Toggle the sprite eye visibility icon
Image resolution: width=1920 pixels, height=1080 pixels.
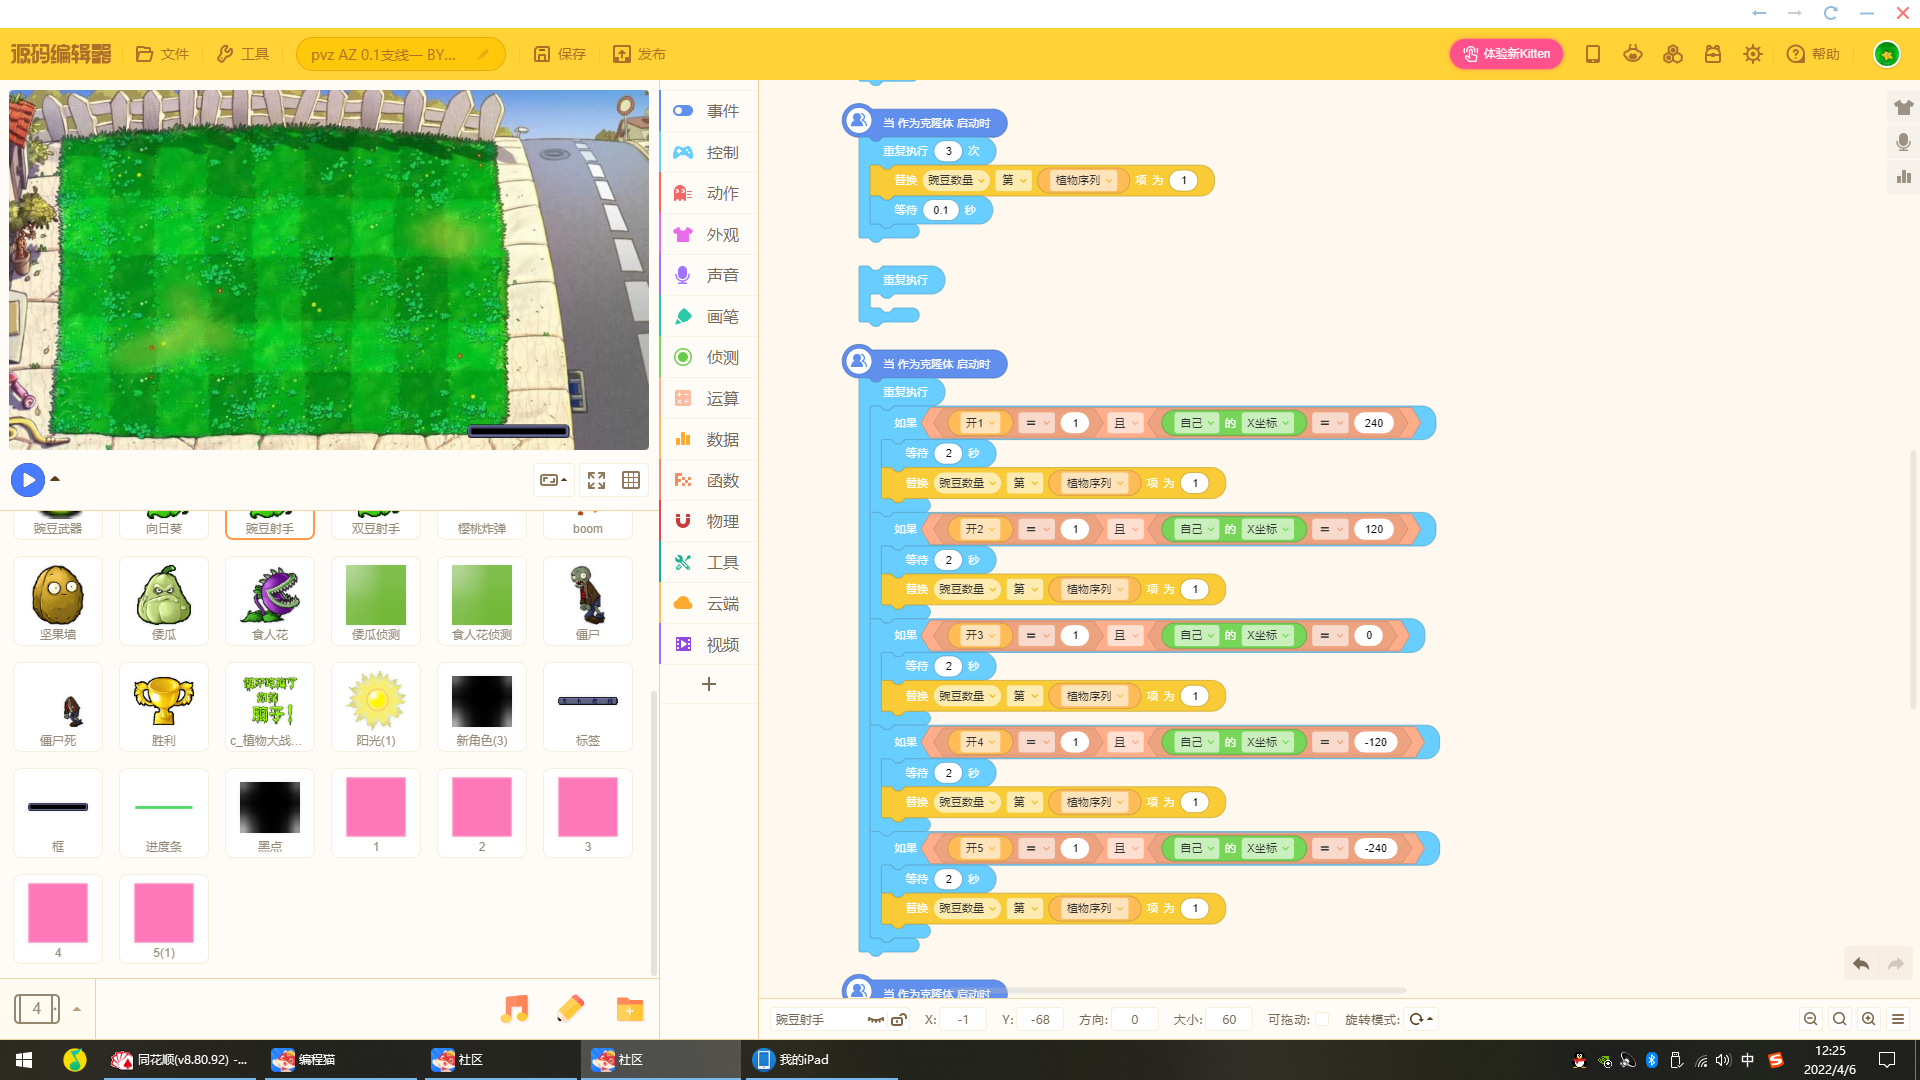tap(875, 1020)
